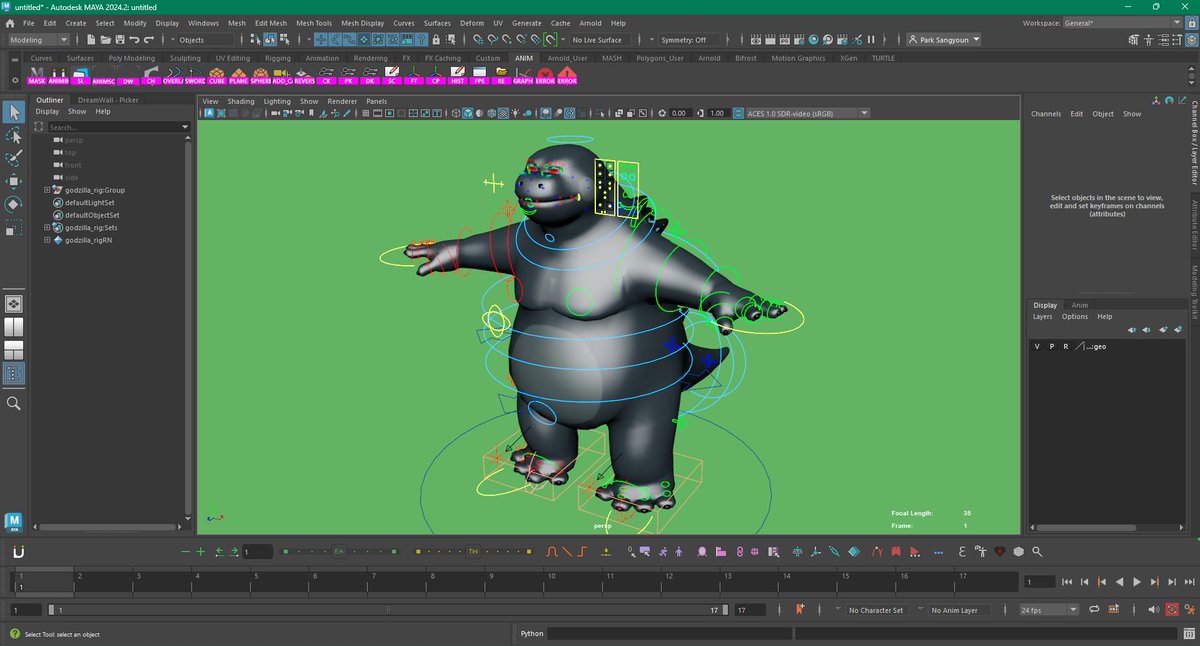Click the HIST shelf button
The width and height of the screenshot is (1200, 646).
[x=458, y=76]
